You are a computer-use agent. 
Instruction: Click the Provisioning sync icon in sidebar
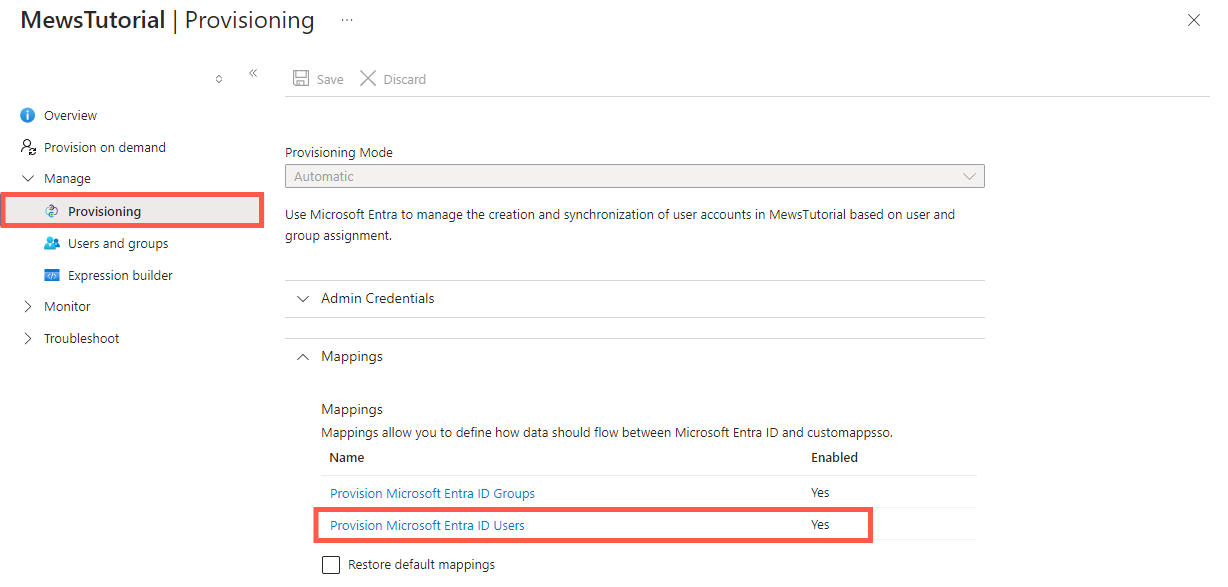(x=52, y=212)
